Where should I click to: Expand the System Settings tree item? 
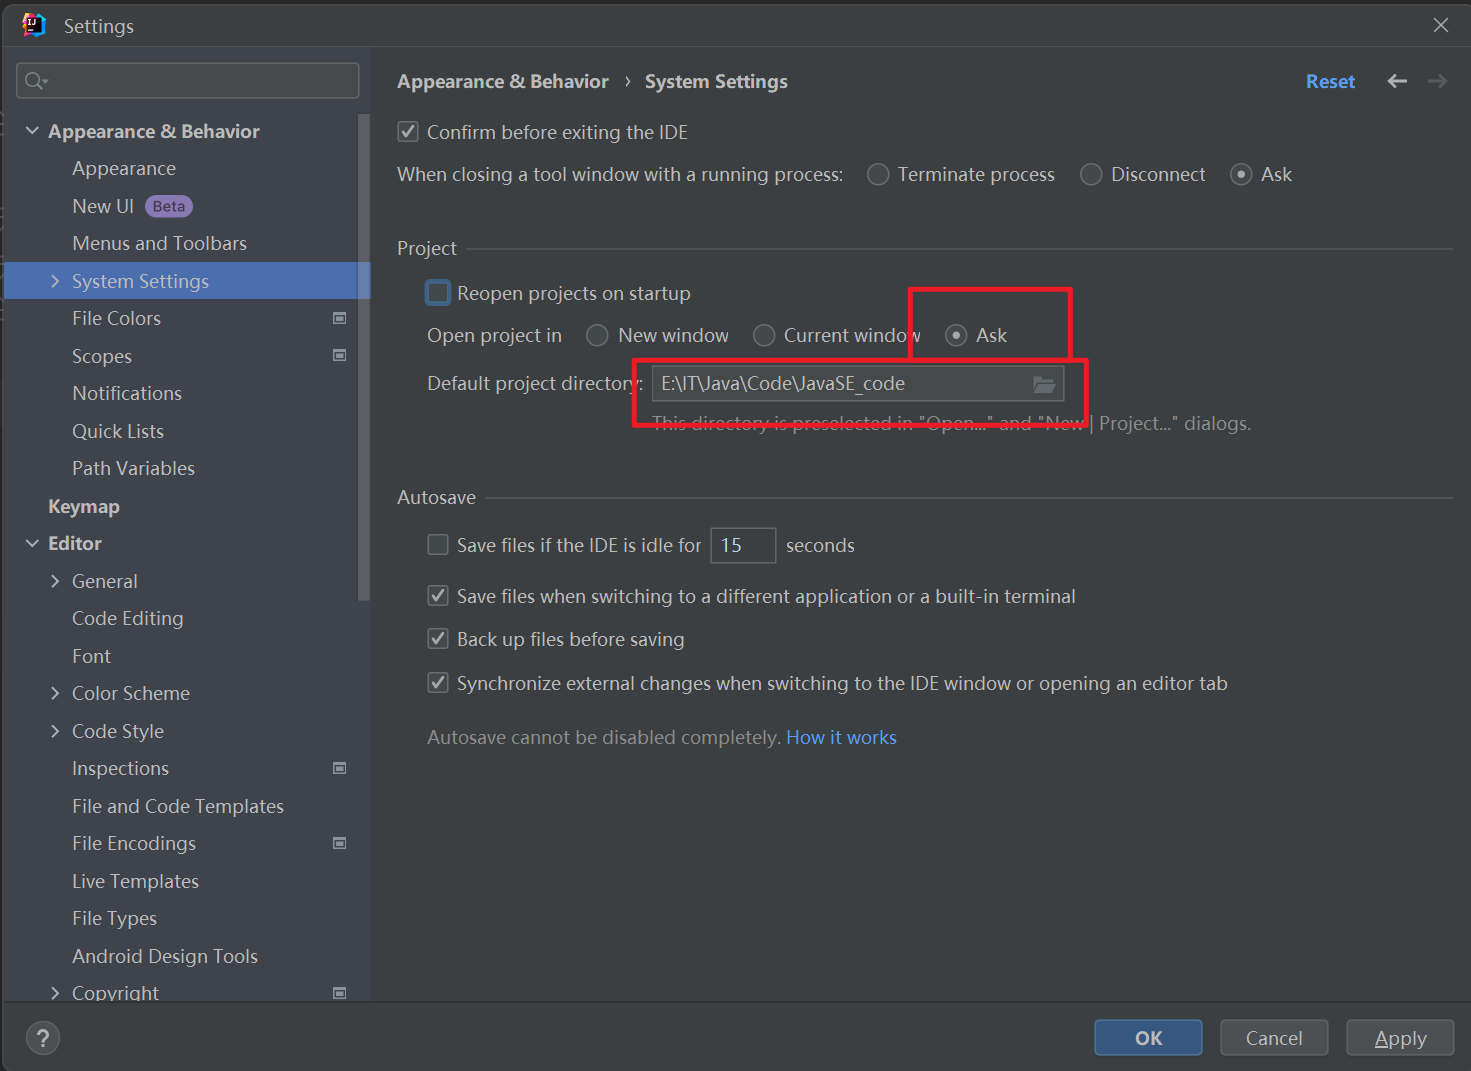(55, 281)
